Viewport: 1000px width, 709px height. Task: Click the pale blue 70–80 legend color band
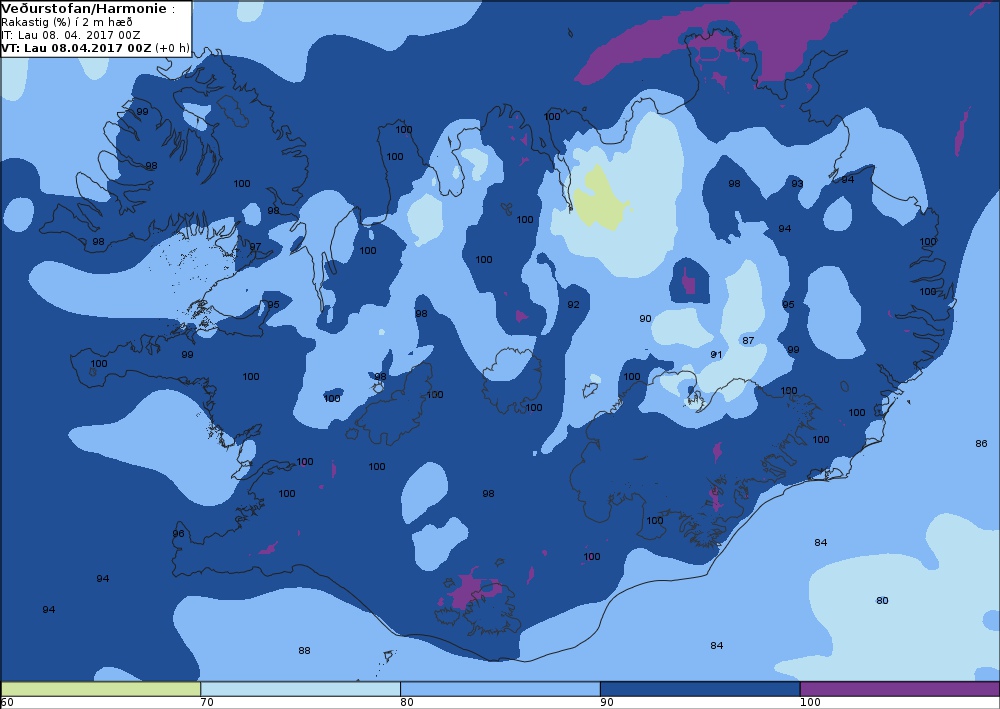coord(300,689)
